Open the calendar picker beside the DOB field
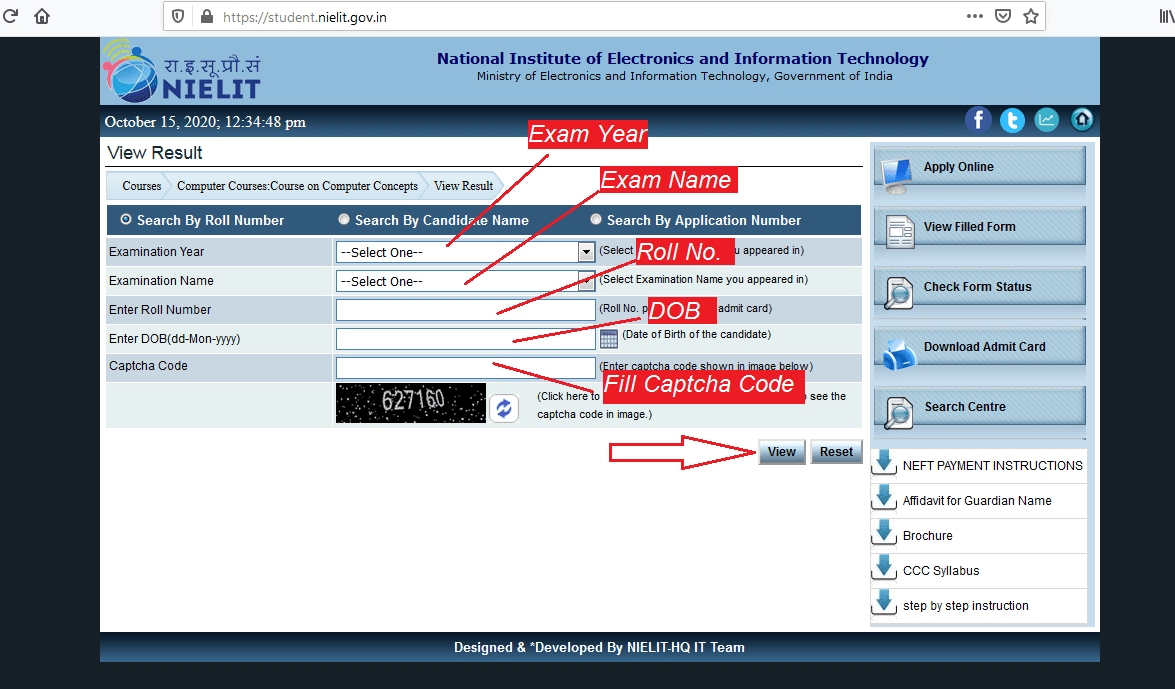 coord(609,340)
